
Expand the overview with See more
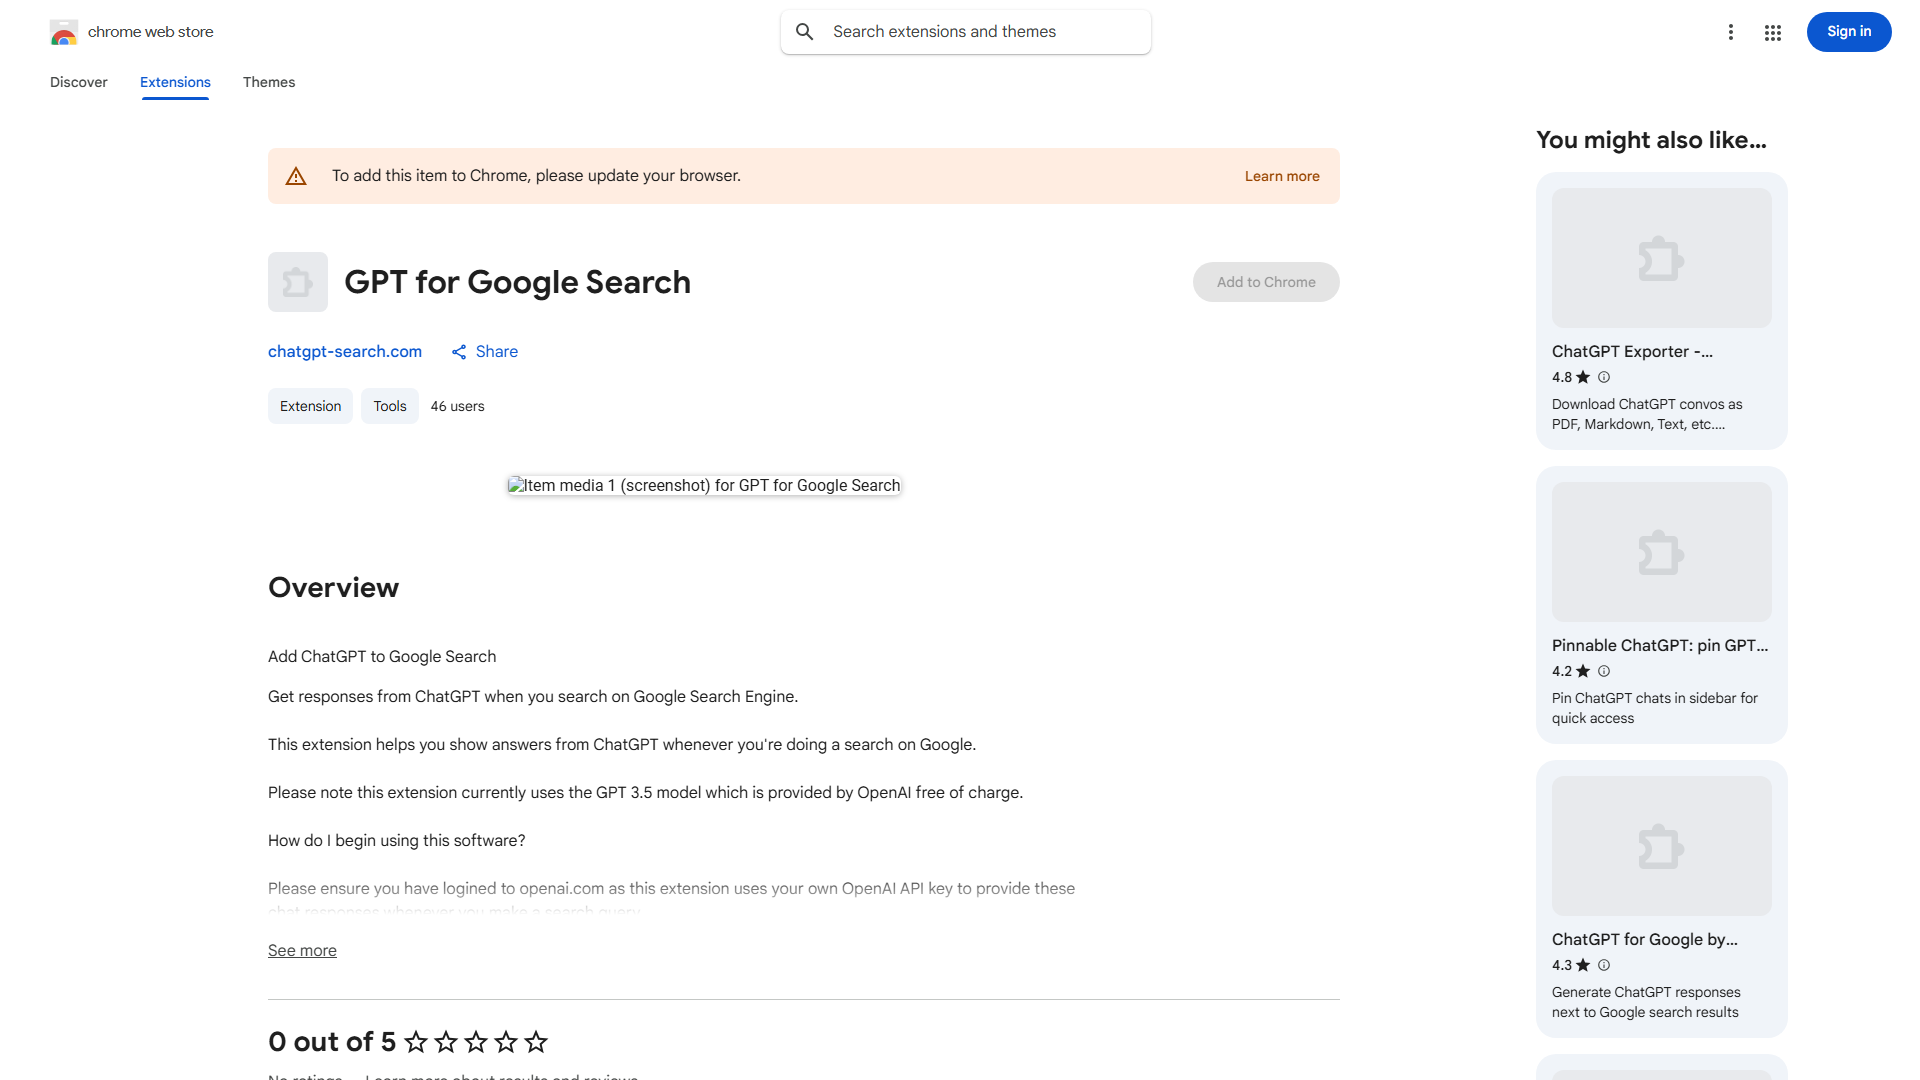tap(302, 950)
